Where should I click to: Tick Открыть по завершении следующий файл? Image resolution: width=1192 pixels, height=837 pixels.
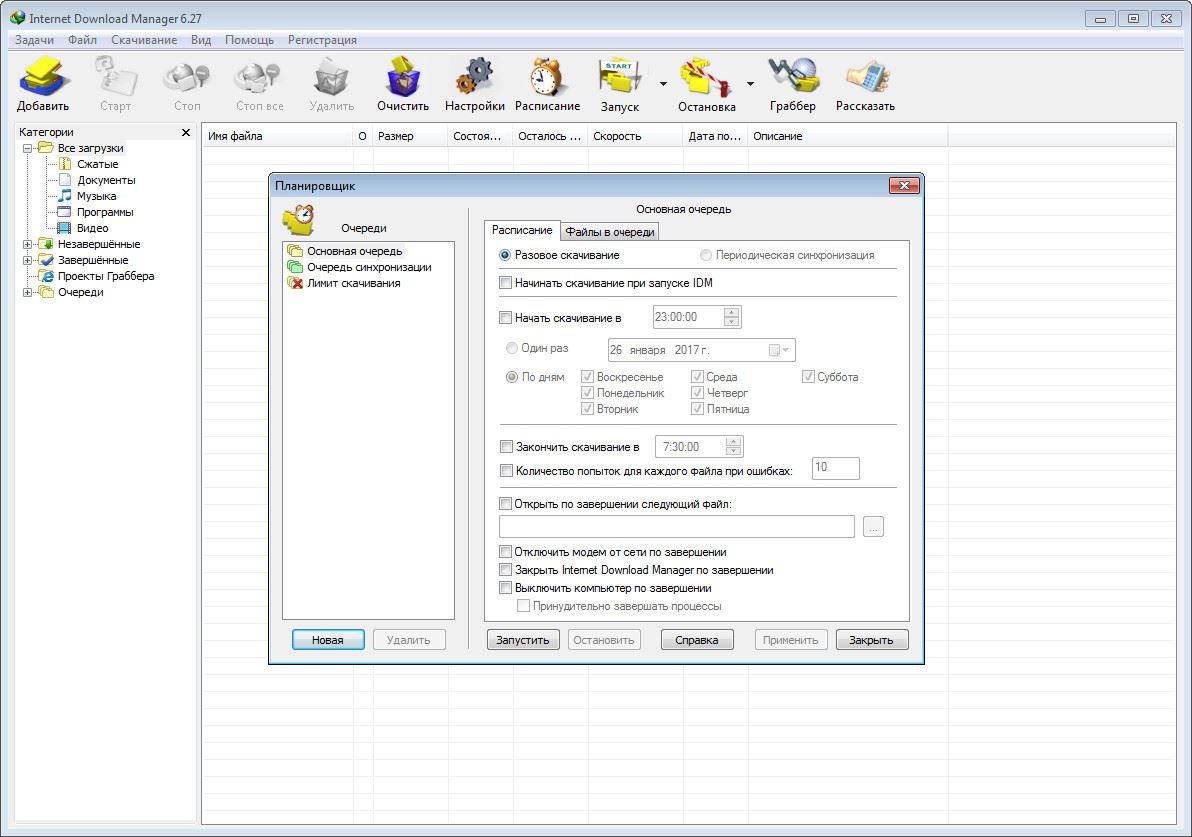(506, 503)
